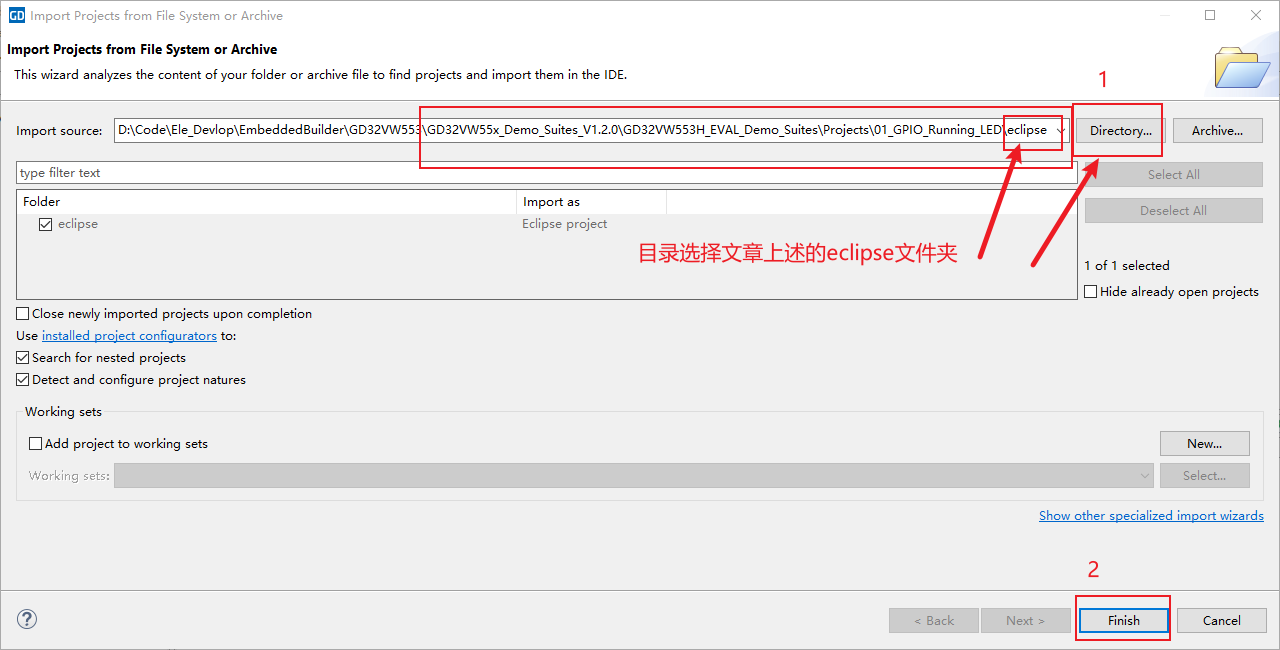Click the type filter text field
Image resolution: width=1280 pixels, height=650 pixels.
540,173
